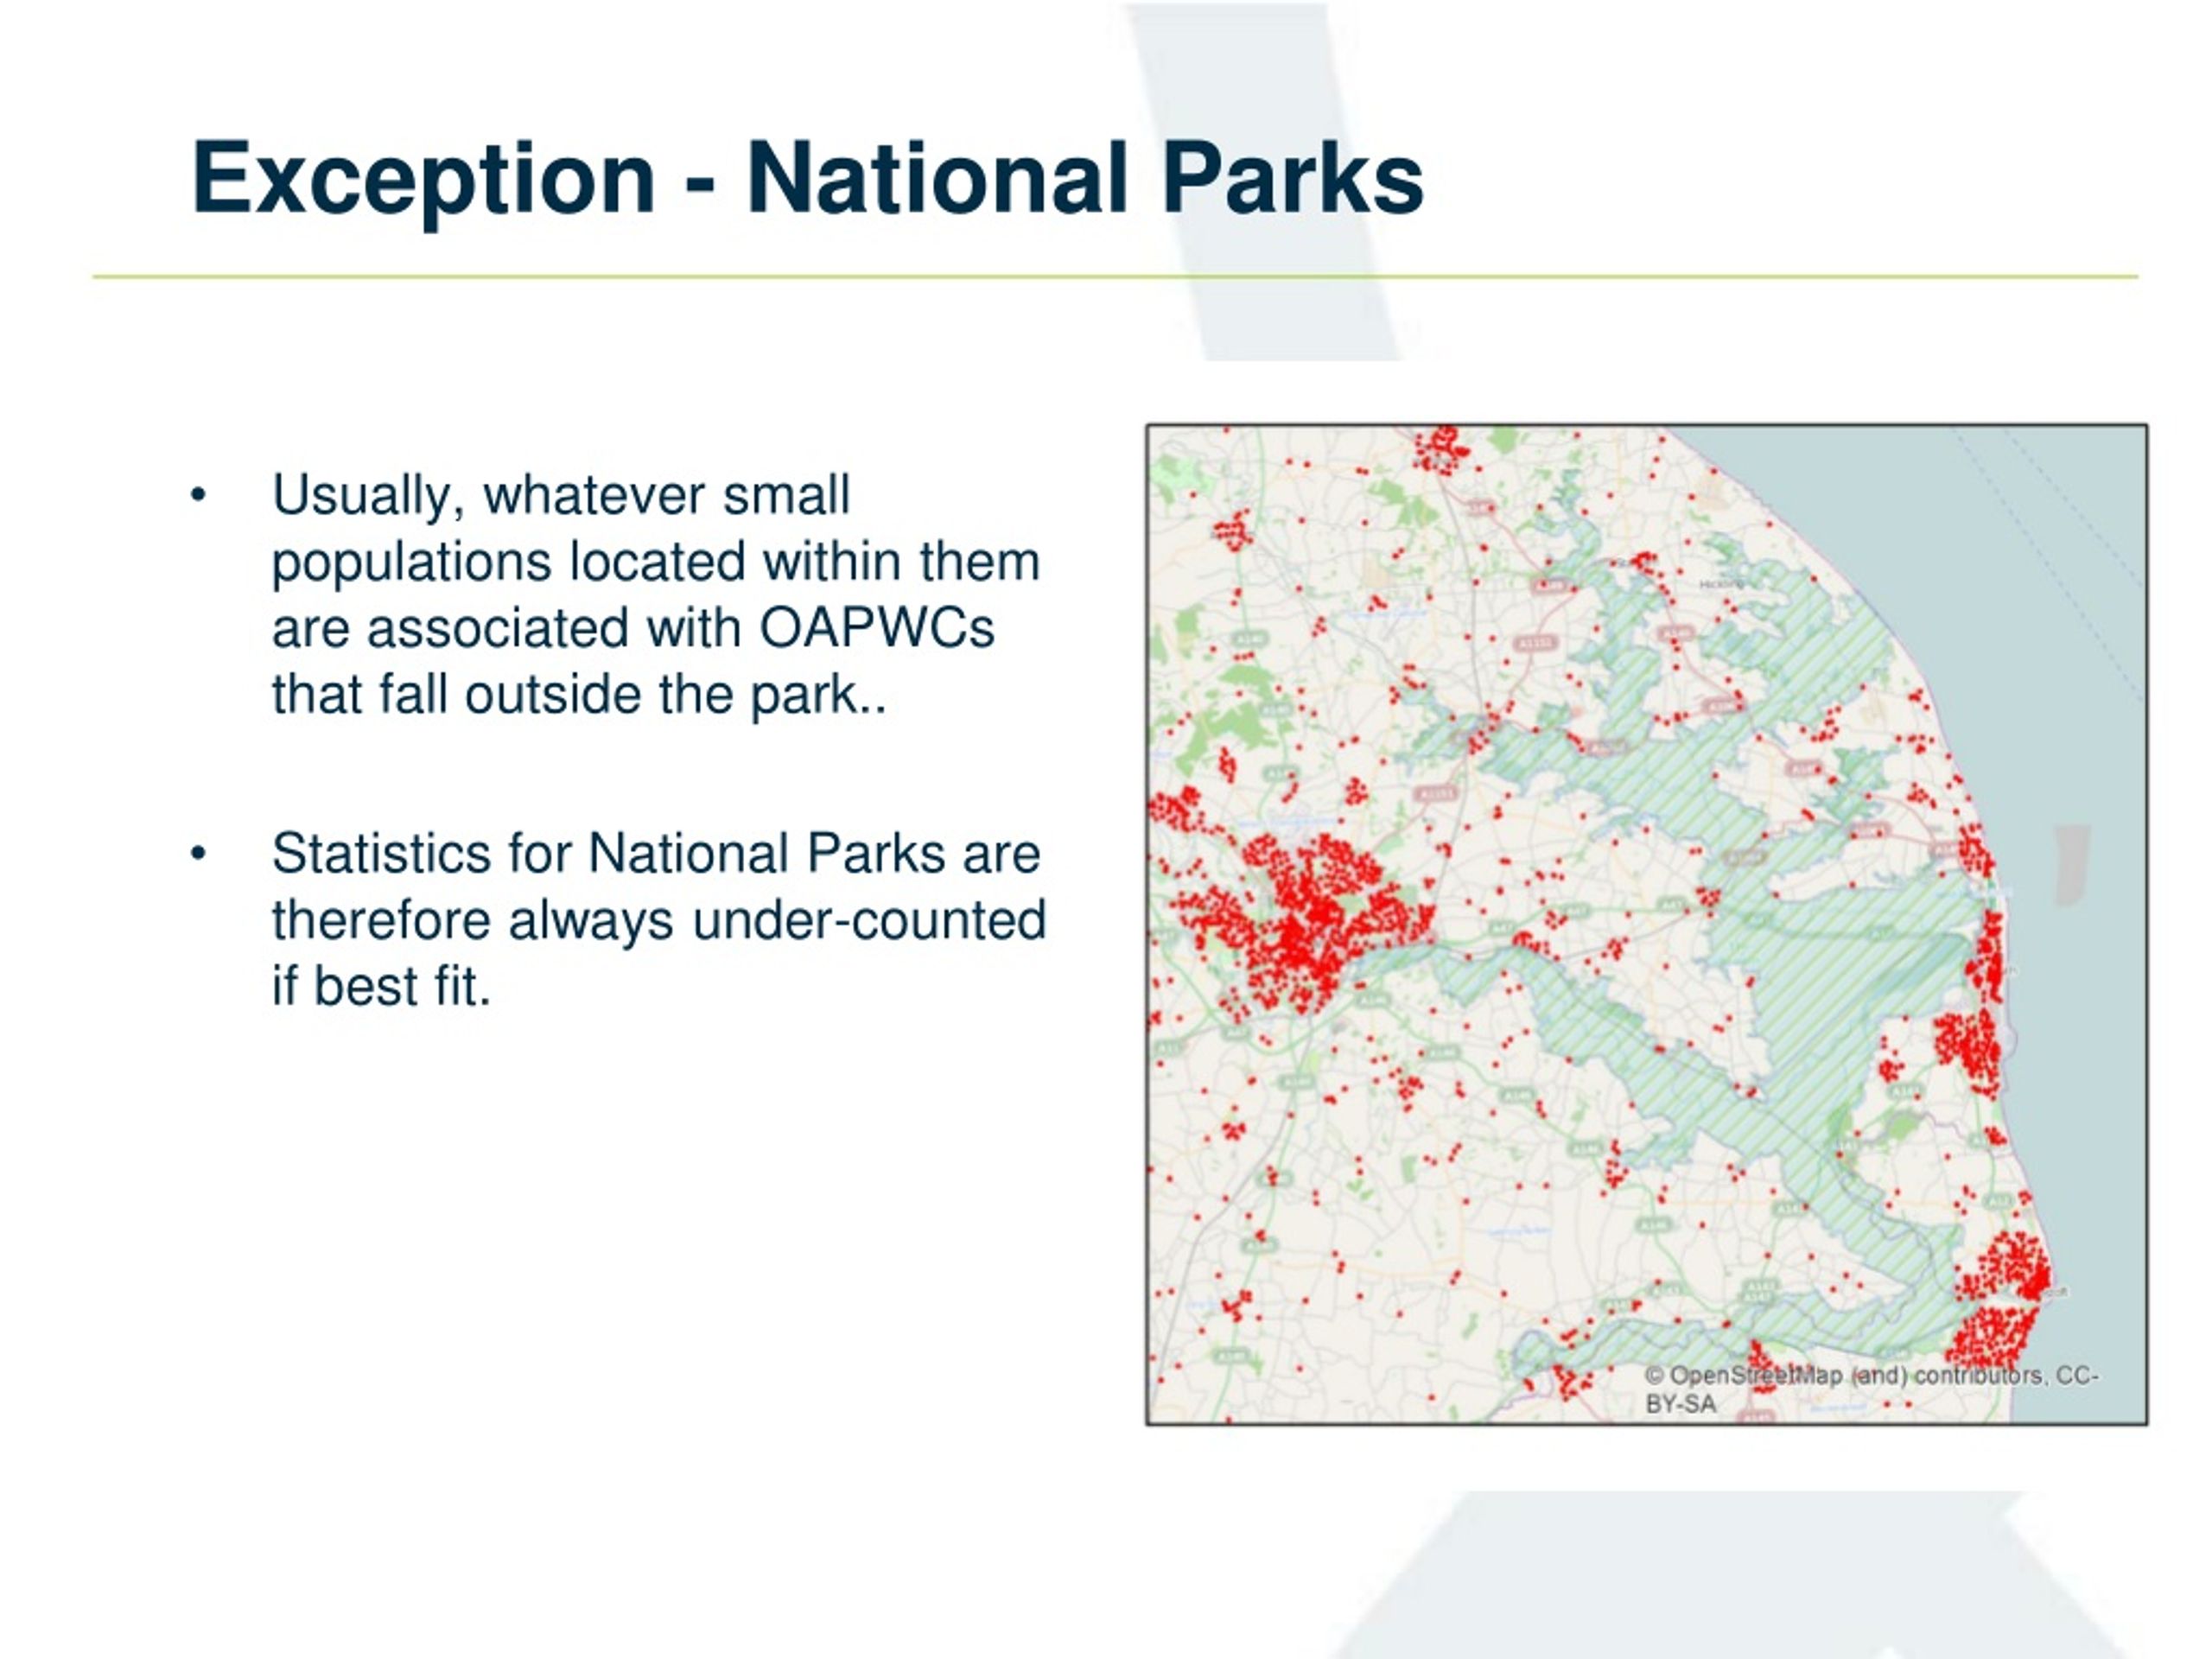
Task: Click the OpenStreetMap contributors attribution text
Action: 1871,1389
